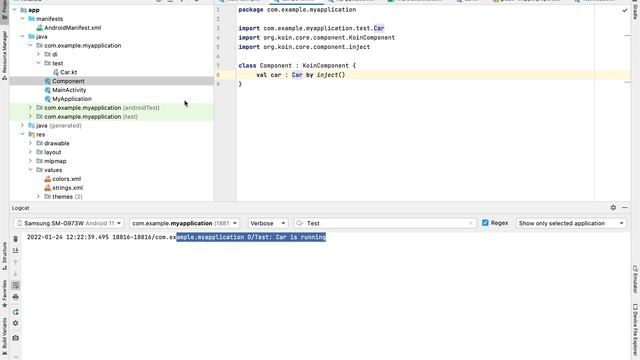Clear the Logcat search field text
The height and width of the screenshot is (360, 640).
[470, 223]
